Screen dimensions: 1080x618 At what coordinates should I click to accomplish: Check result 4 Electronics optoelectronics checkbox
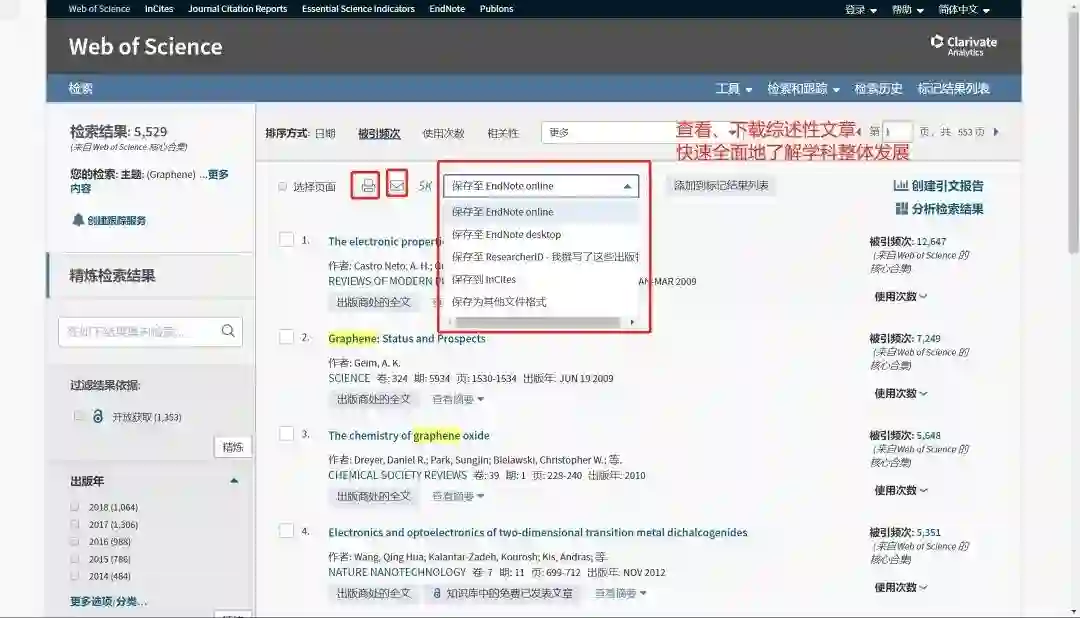(x=286, y=531)
